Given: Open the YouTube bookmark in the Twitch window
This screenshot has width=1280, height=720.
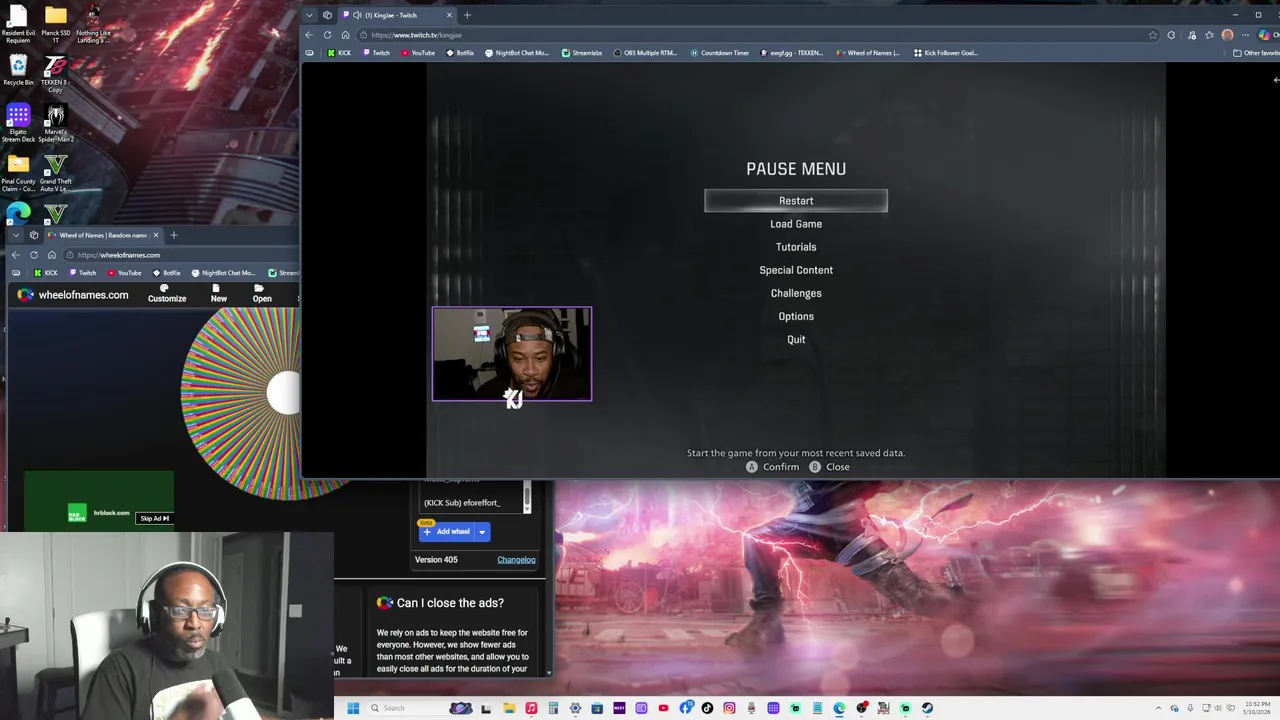Looking at the screenshot, I should pos(418,53).
